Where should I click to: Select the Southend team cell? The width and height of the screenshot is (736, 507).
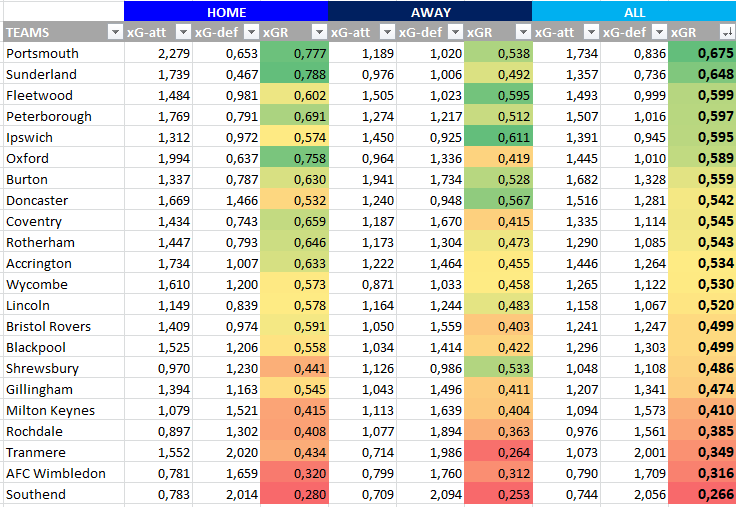(x=63, y=494)
